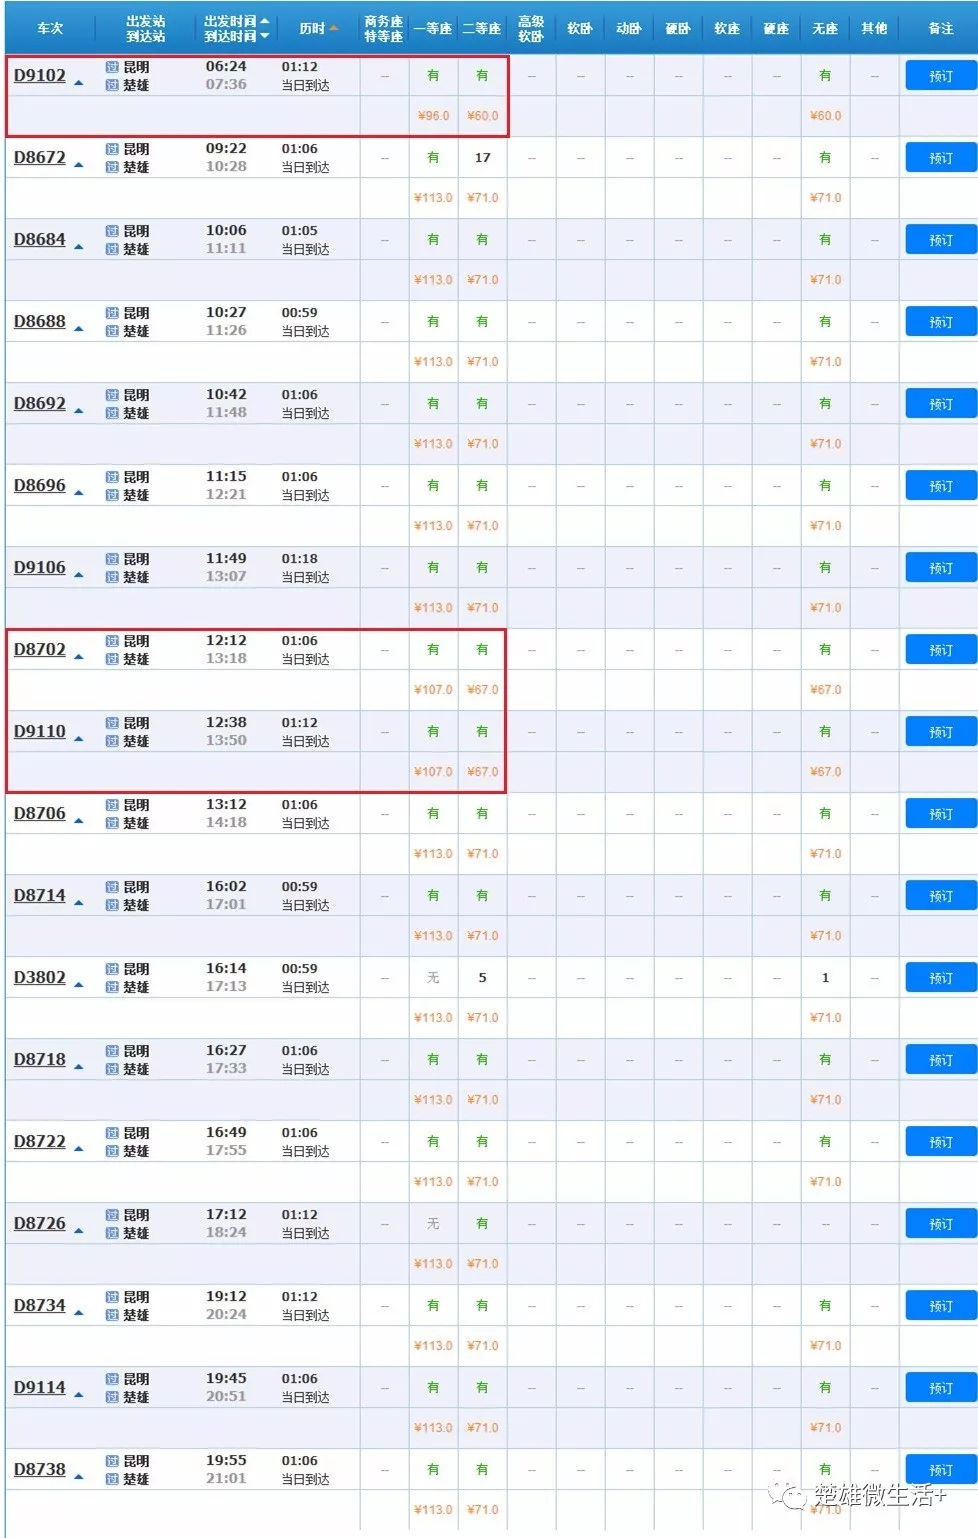Open train D9102 details link
This screenshot has height=1538, width=978.
[x=40, y=76]
